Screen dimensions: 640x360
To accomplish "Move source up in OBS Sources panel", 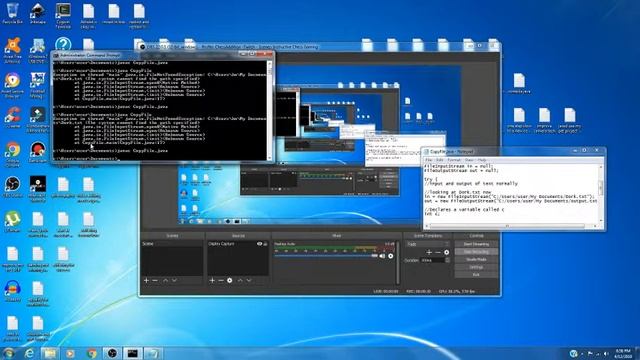I will tap(240, 280).
